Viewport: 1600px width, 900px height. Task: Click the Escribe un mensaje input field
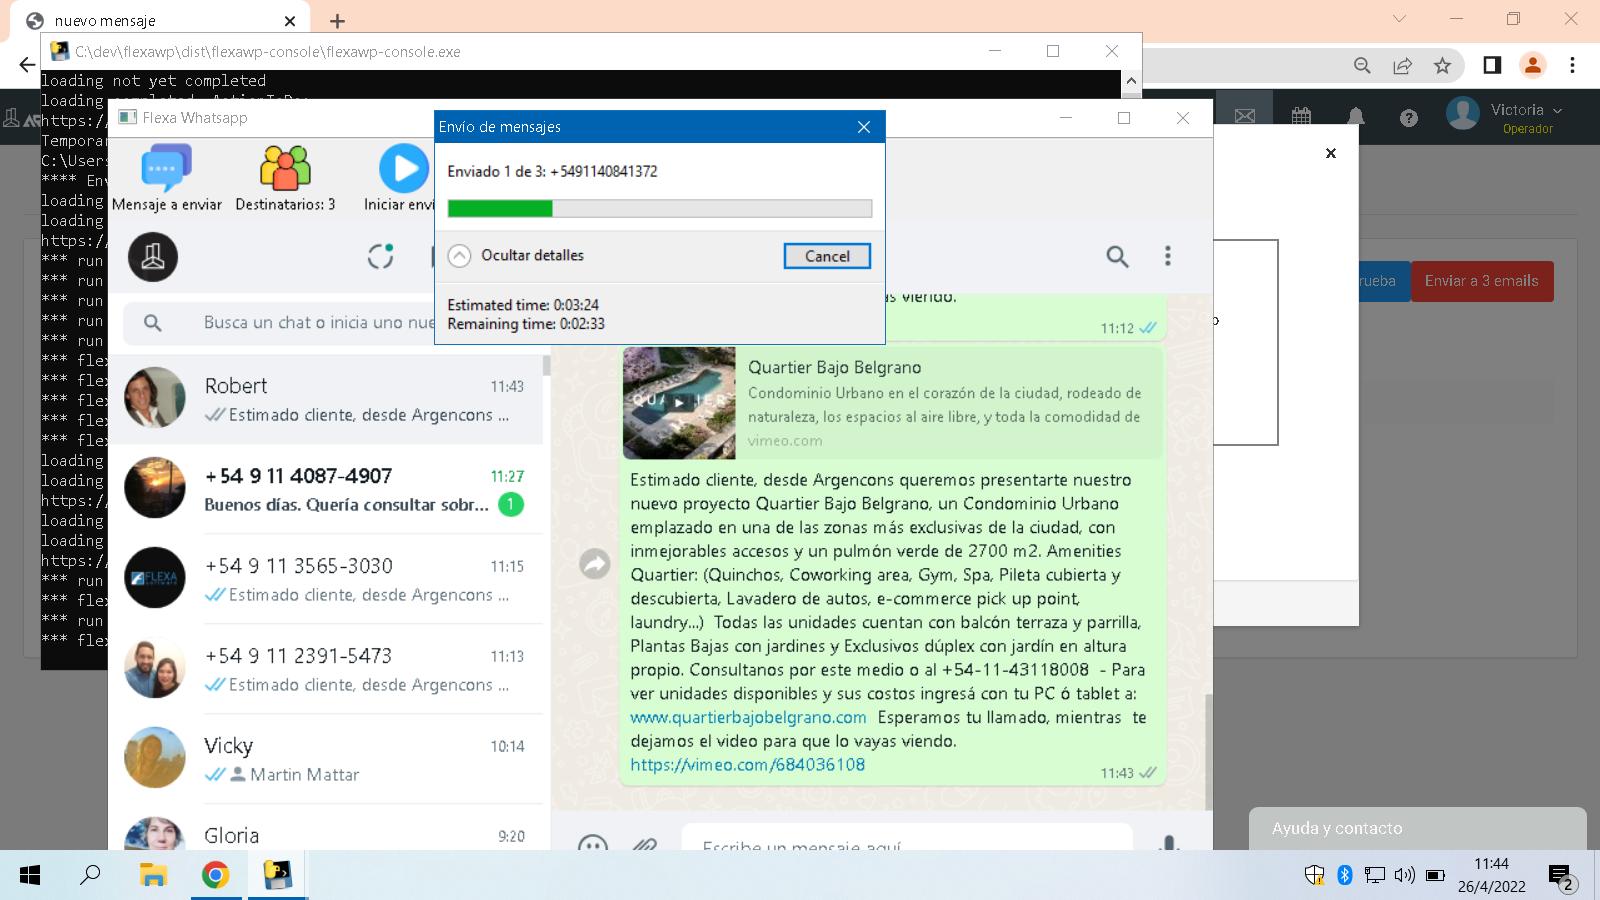pyautogui.click(x=906, y=840)
